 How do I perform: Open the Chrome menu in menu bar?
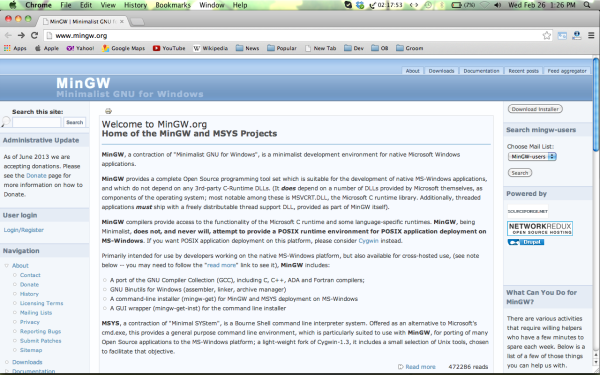click(38, 5)
